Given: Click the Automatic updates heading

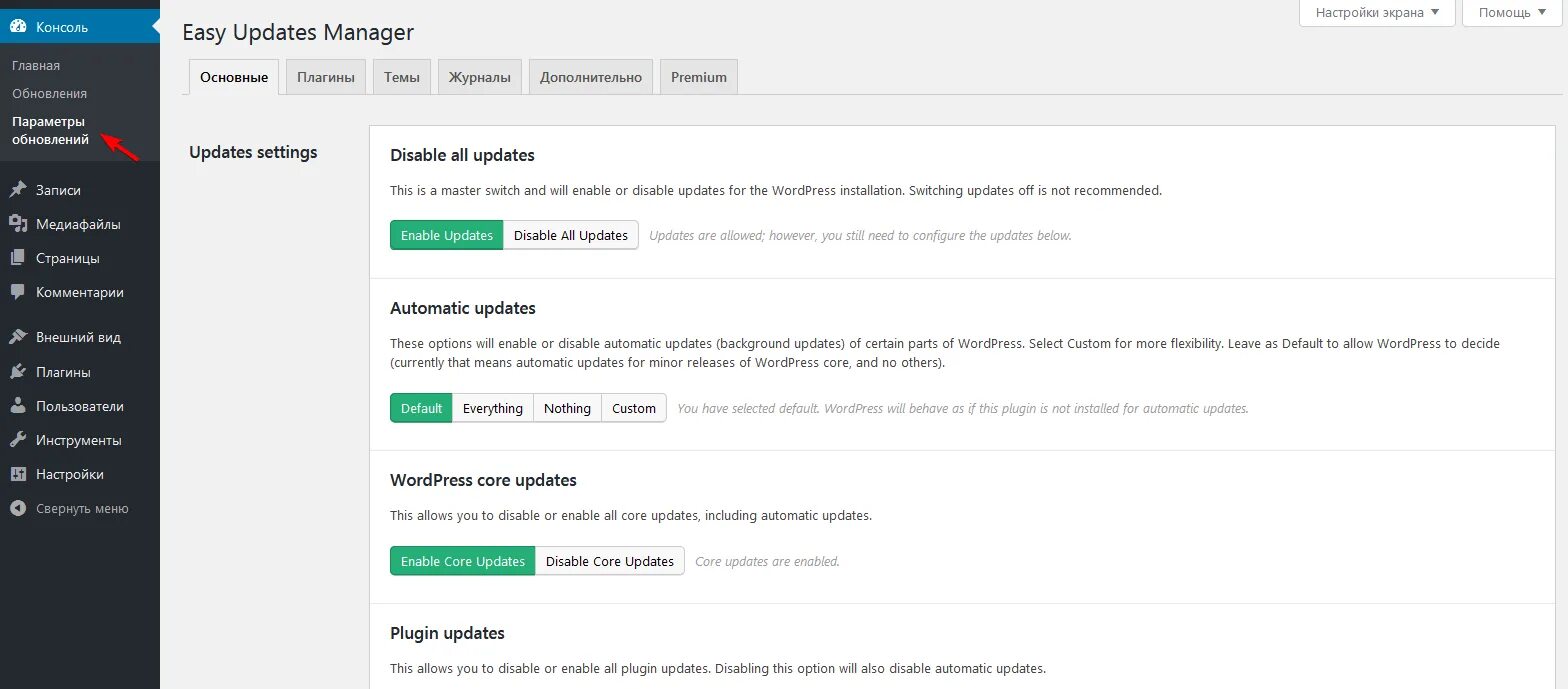Looking at the screenshot, I should point(463,308).
